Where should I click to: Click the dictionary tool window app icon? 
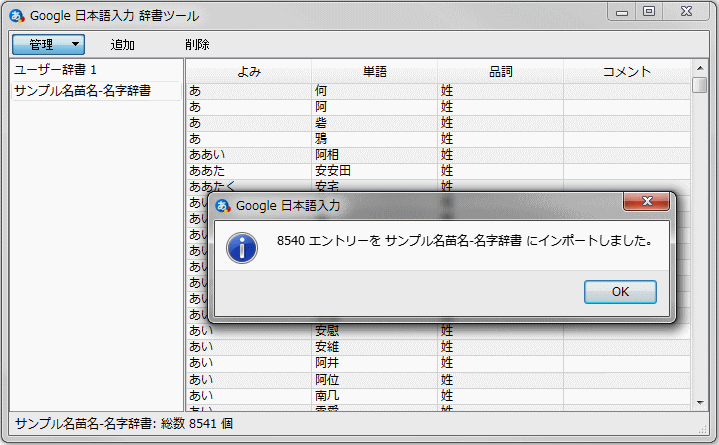(x=17, y=16)
